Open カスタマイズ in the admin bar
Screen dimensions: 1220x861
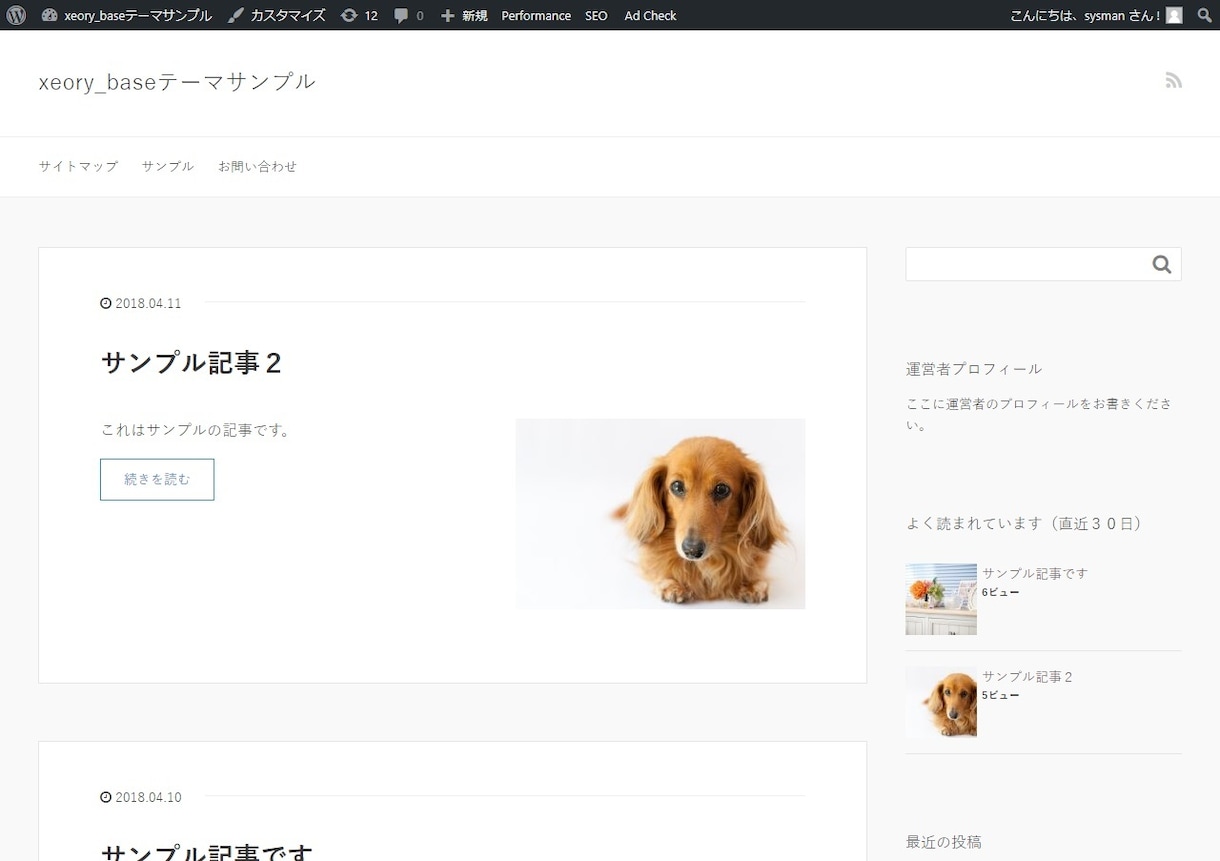tap(276, 15)
